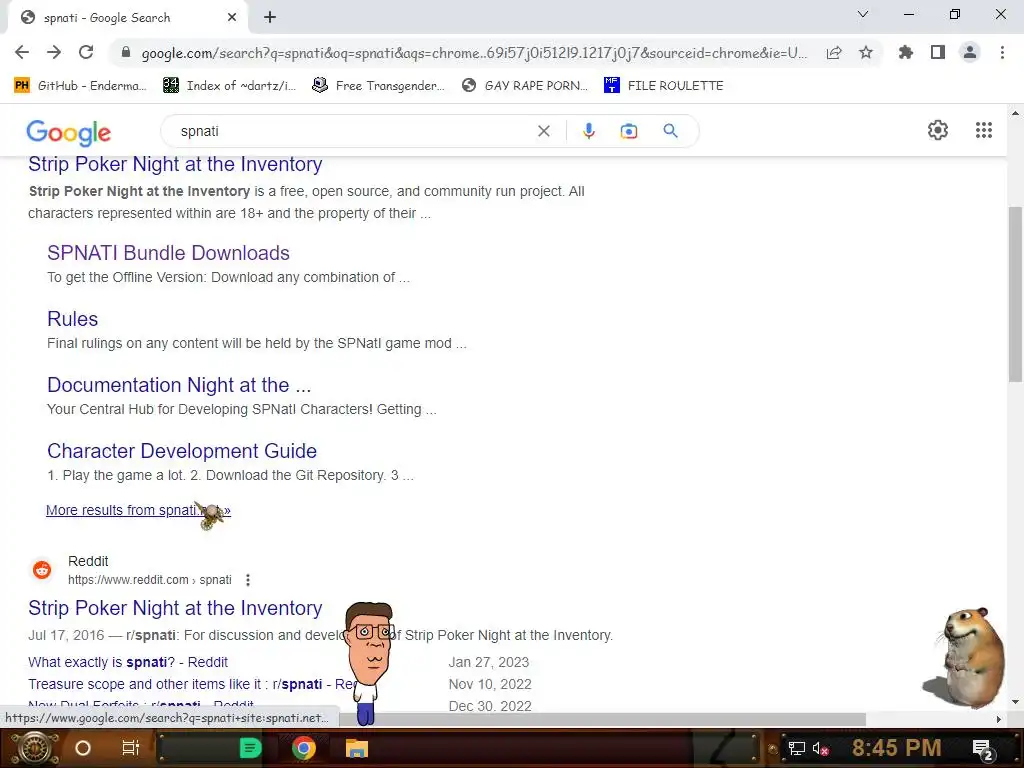Viewport: 1024px width, 768px height.
Task: Close the spnati Google Search tab
Action: click(232, 18)
